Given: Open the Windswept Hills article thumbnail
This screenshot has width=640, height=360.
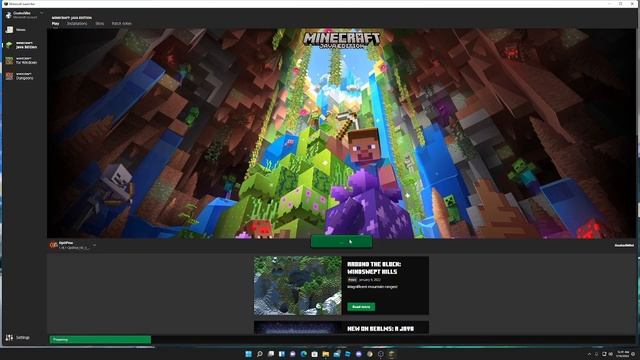Looking at the screenshot, I should click(298, 285).
